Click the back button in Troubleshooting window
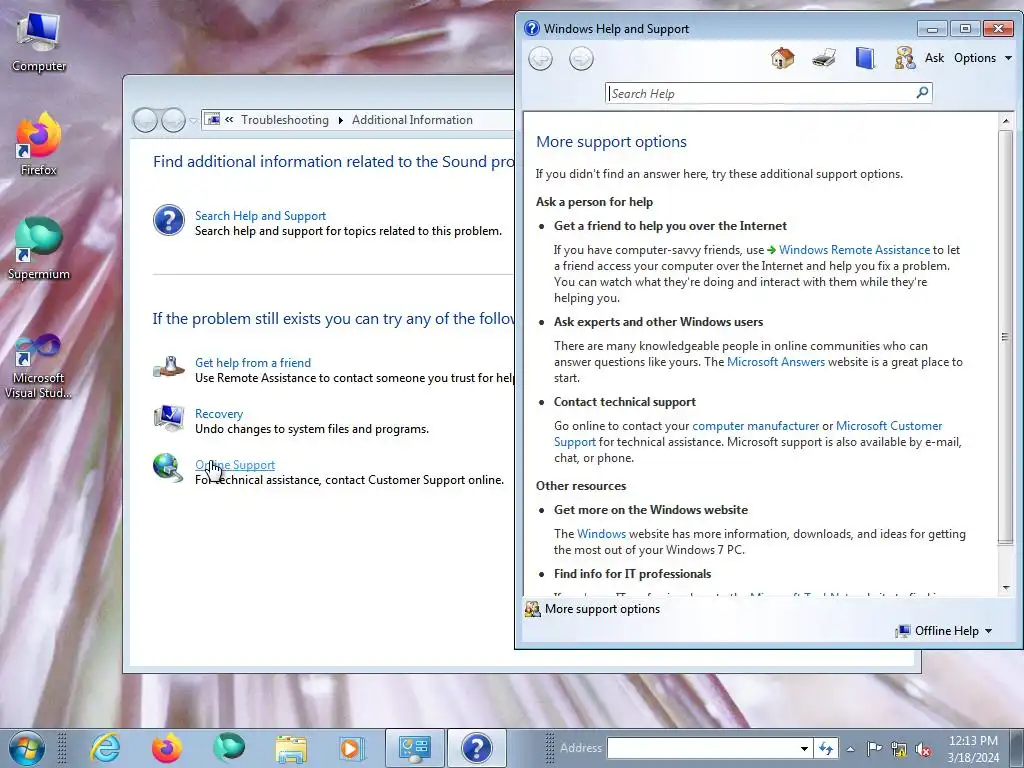1024x768 pixels. (145, 120)
